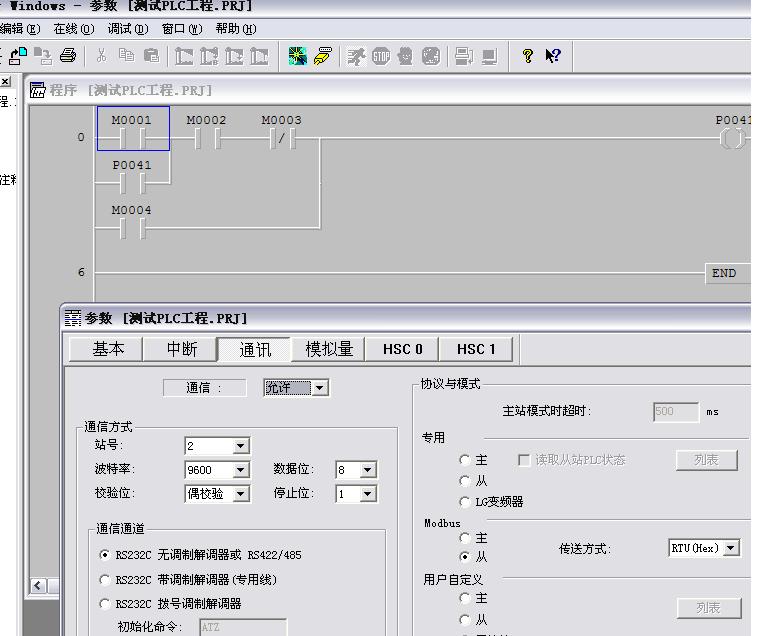Viewport: 761px width, 636px height.
Task: Switch to the 模拟量 tab
Action: point(329,349)
